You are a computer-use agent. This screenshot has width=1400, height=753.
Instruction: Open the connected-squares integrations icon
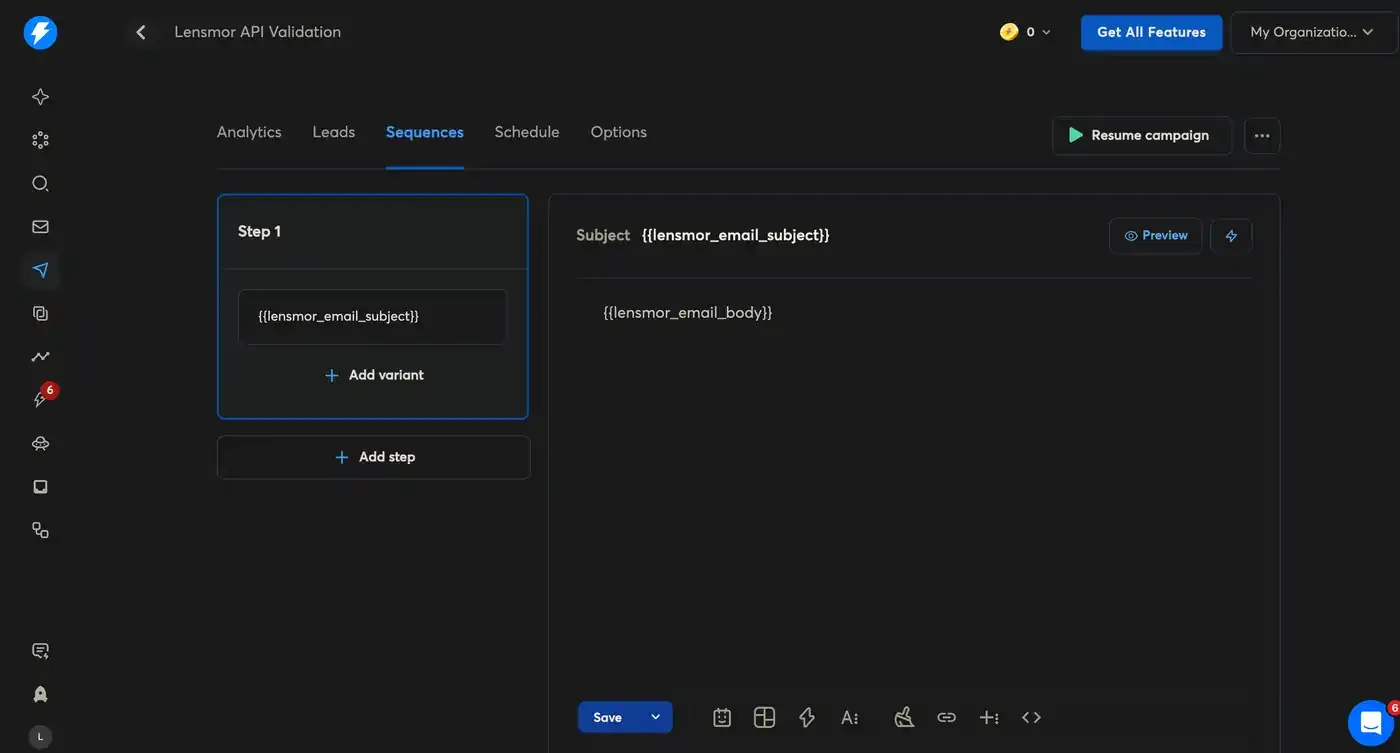[40, 530]
